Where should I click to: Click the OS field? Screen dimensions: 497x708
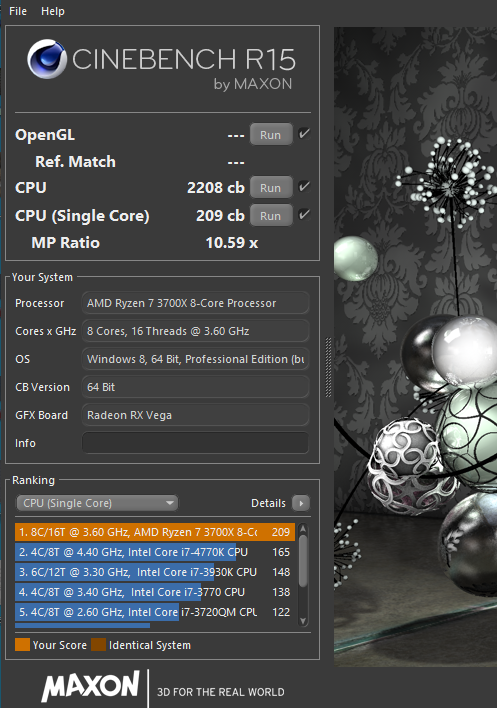pos(195,359)
